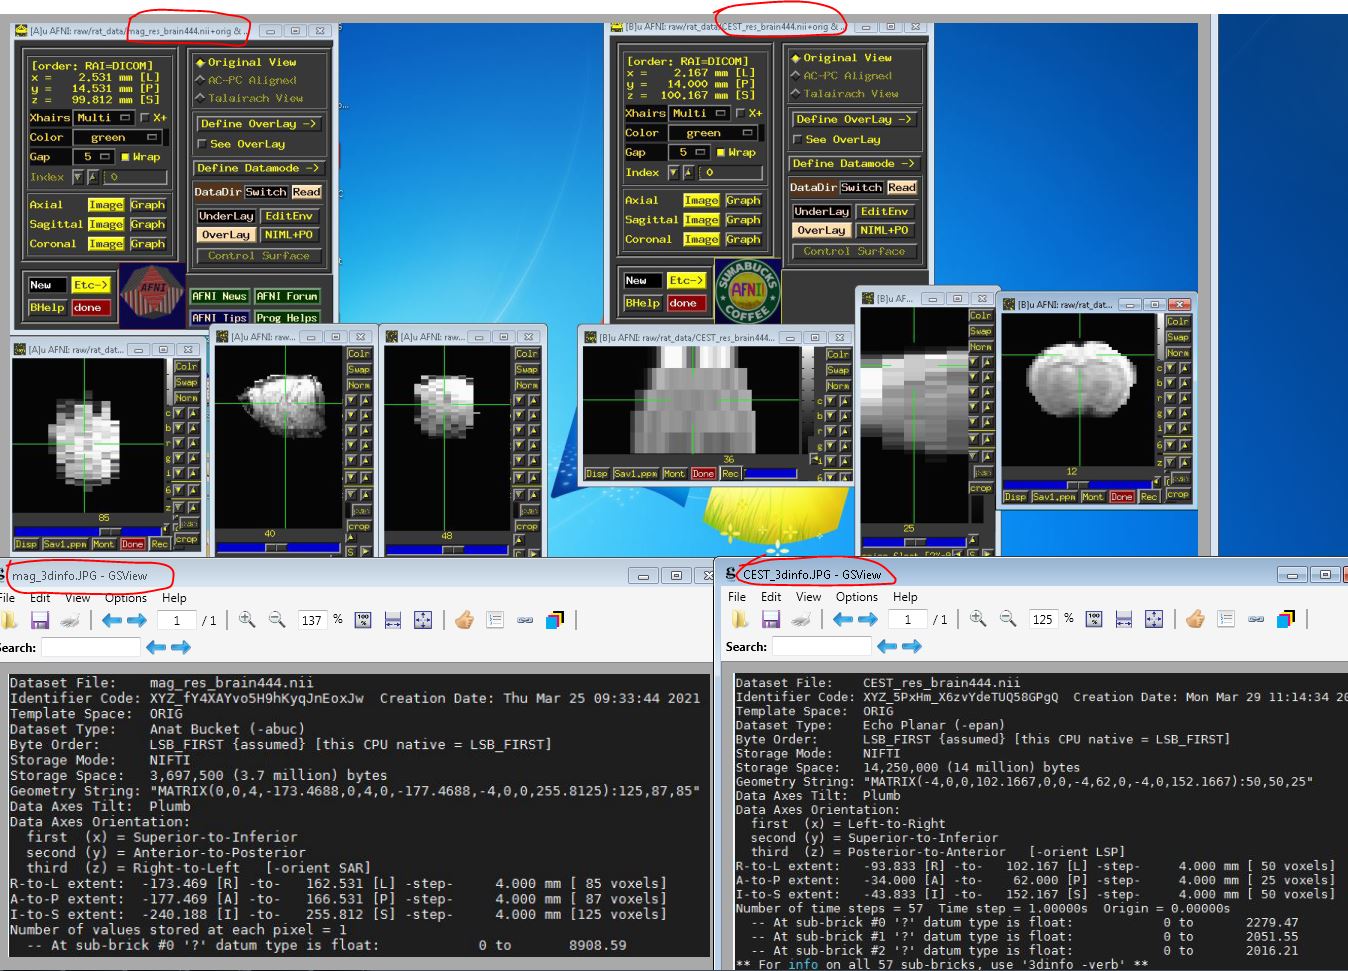This screenshot has width=1348, height=971.
Task: Search previous arrow in mag_3dinfo GSView
Action: coord(156,648)
